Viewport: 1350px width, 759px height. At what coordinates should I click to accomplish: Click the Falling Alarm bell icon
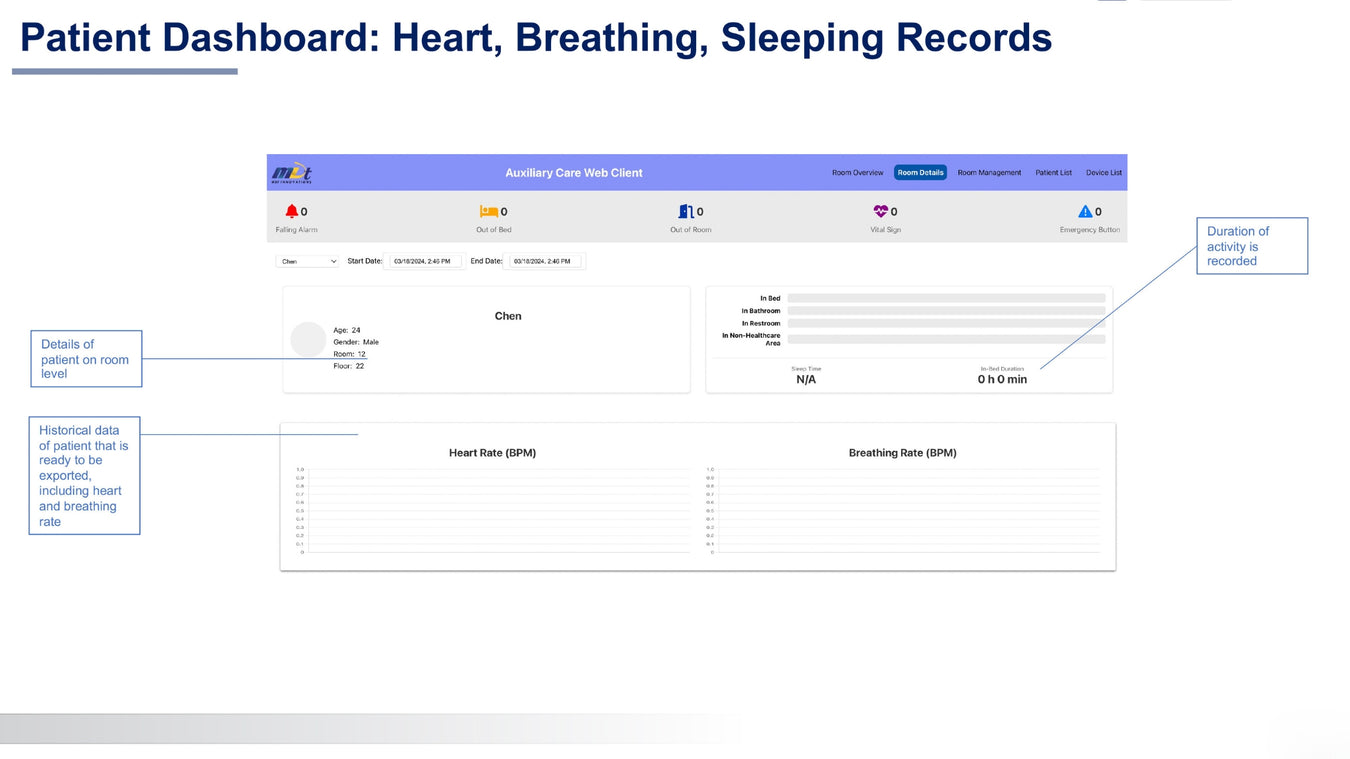pos(292,211)
